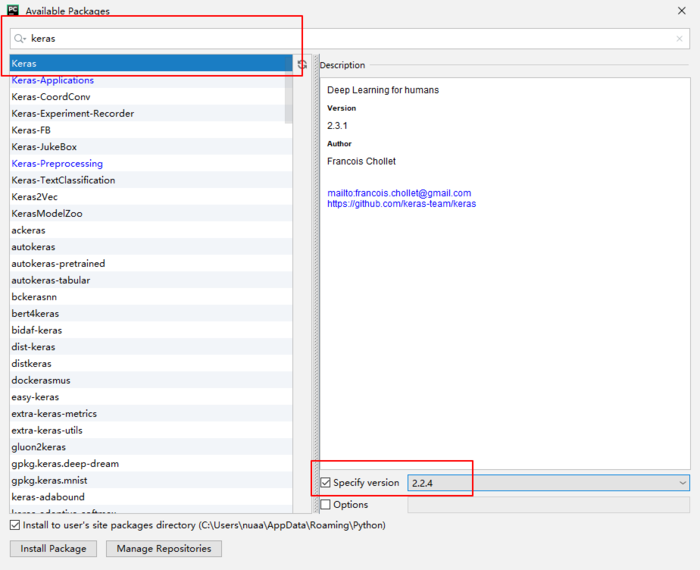Click the refresh package list icon

coord(302,64)
